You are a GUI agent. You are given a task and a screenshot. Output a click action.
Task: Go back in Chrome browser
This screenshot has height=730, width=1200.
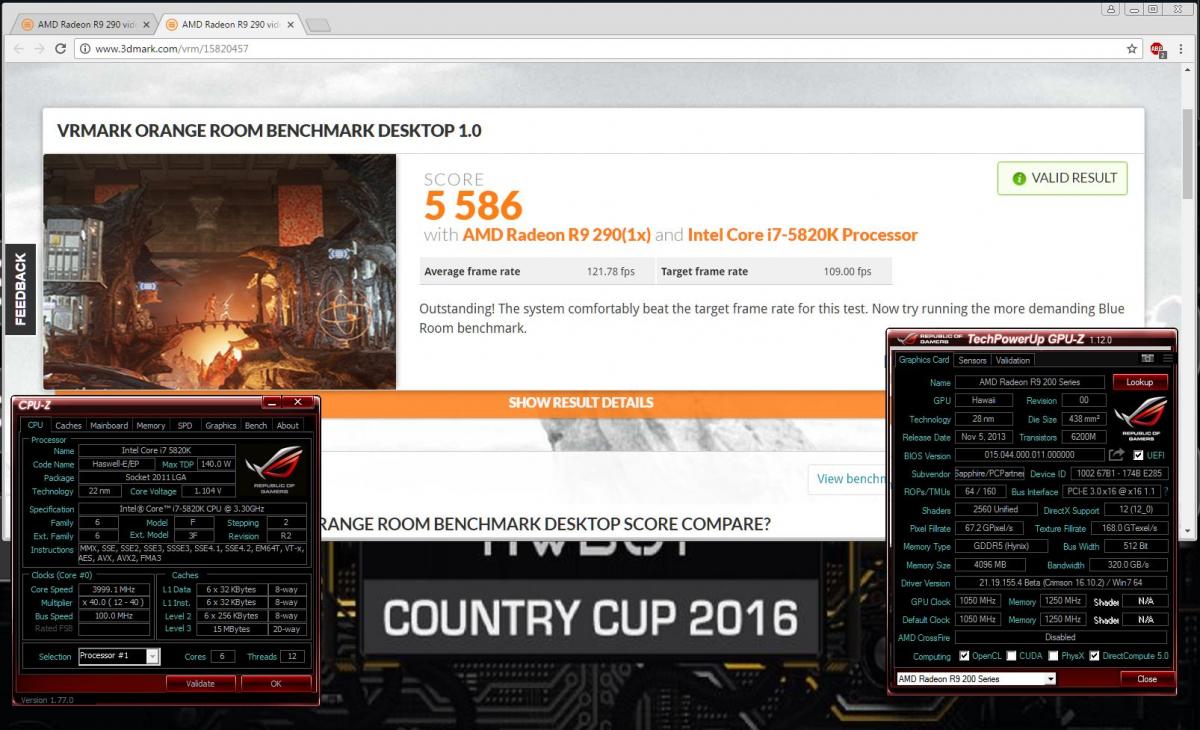[19, 48]
